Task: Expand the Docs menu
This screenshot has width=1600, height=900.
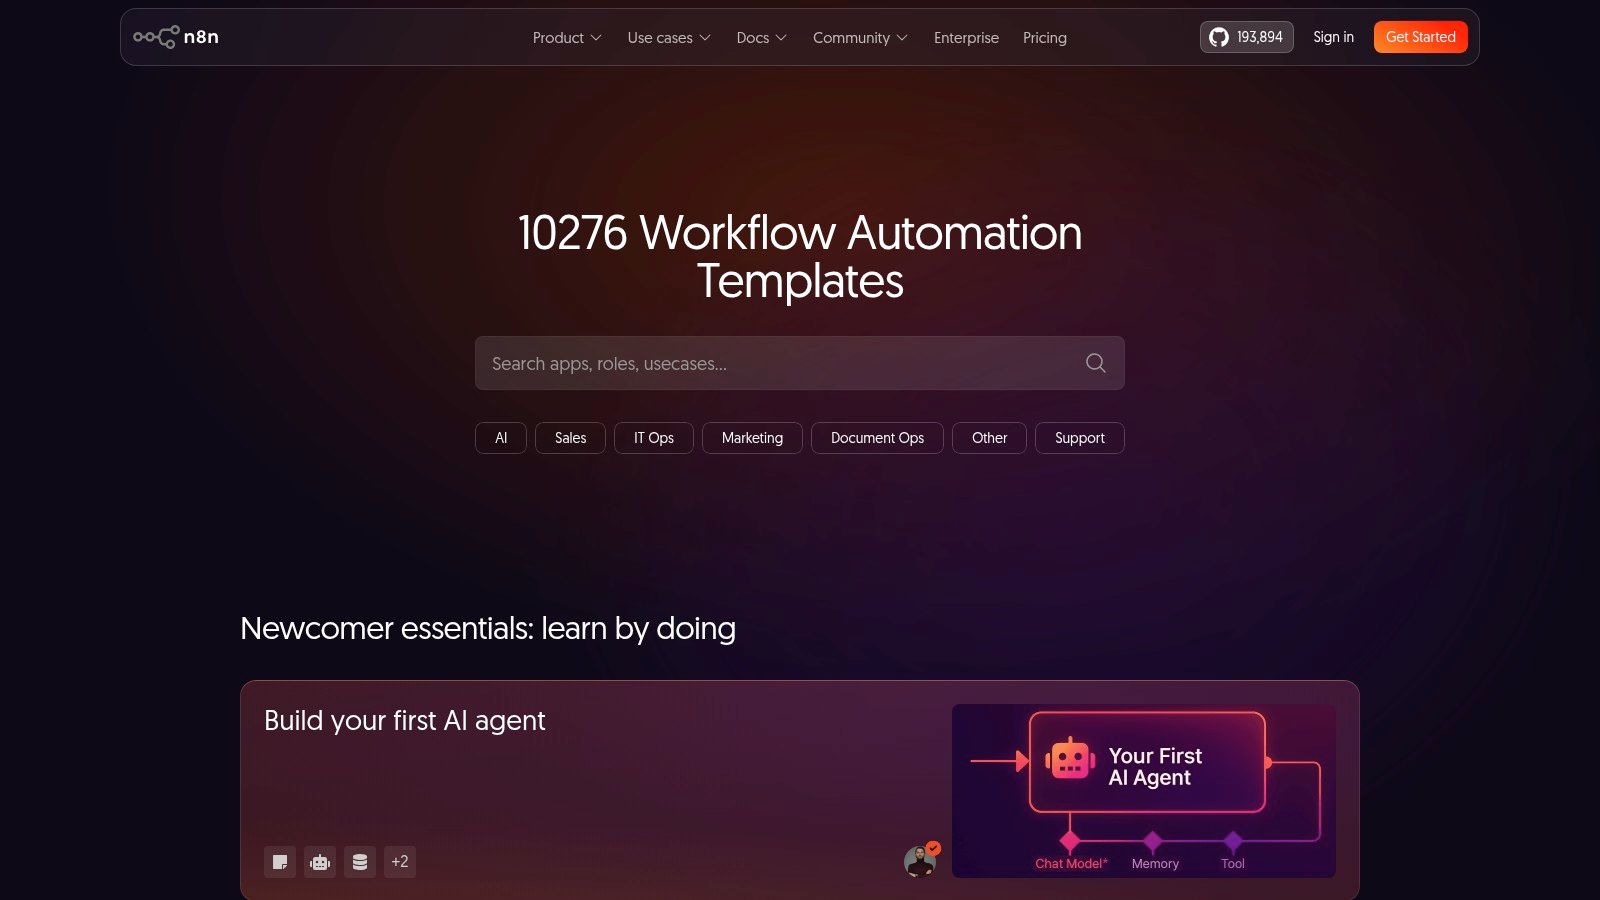Action: (762, 38)
